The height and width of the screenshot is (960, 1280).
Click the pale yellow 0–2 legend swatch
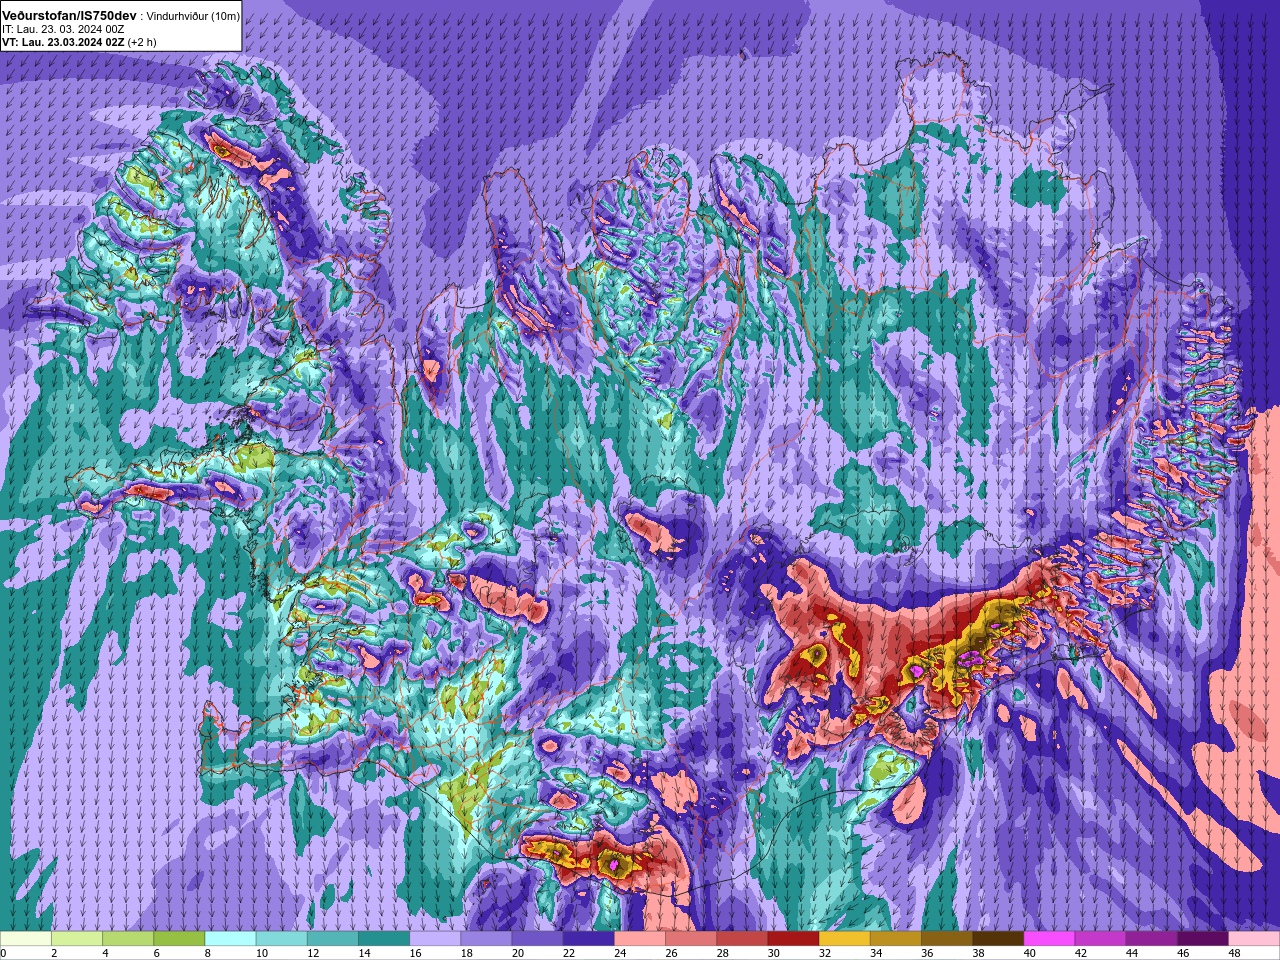(x=25, y=939)
